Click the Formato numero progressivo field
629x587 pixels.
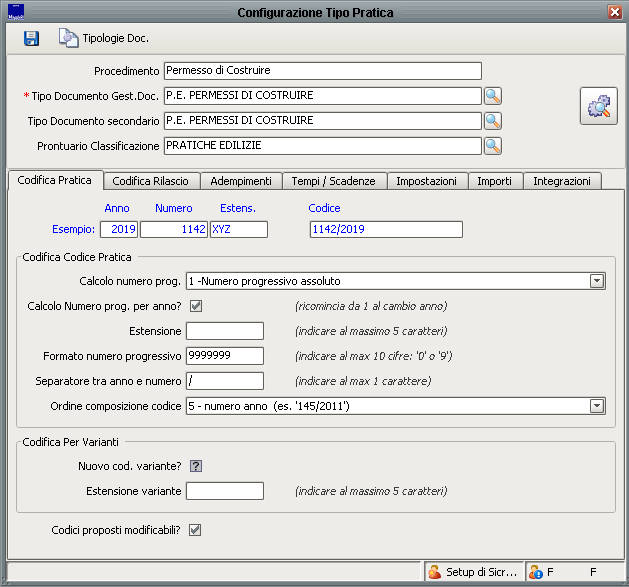click(225, 356)
